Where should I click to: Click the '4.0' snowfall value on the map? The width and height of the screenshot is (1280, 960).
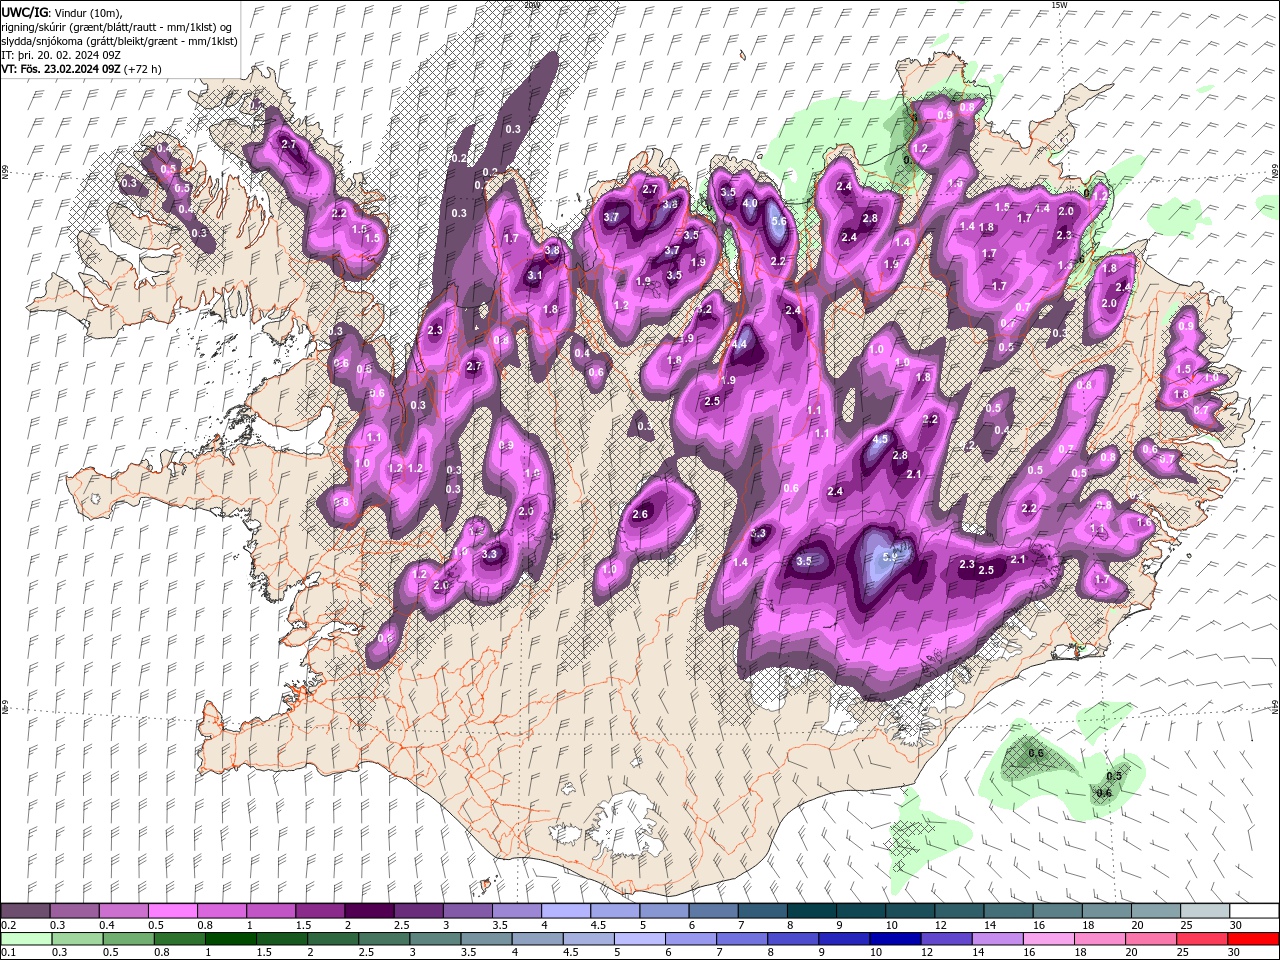750,203
